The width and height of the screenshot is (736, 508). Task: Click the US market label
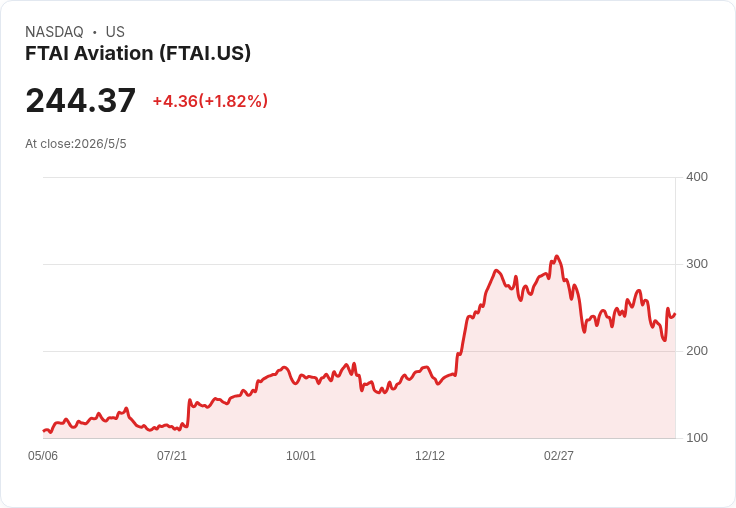pyautogui.click(x=115, y=32)
